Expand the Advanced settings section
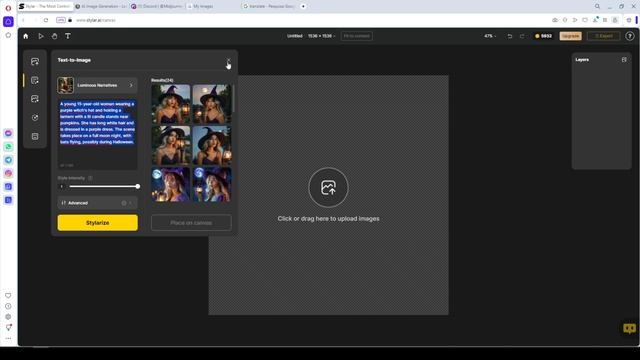This screenshot has width=640, height=360. pyautogui.click(x=98, y=203)
